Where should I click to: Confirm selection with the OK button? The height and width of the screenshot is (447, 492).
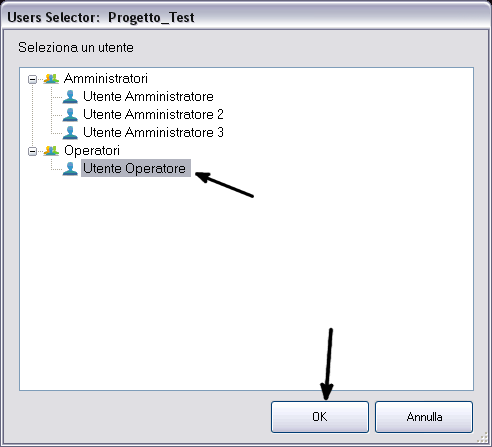[320, 417]
